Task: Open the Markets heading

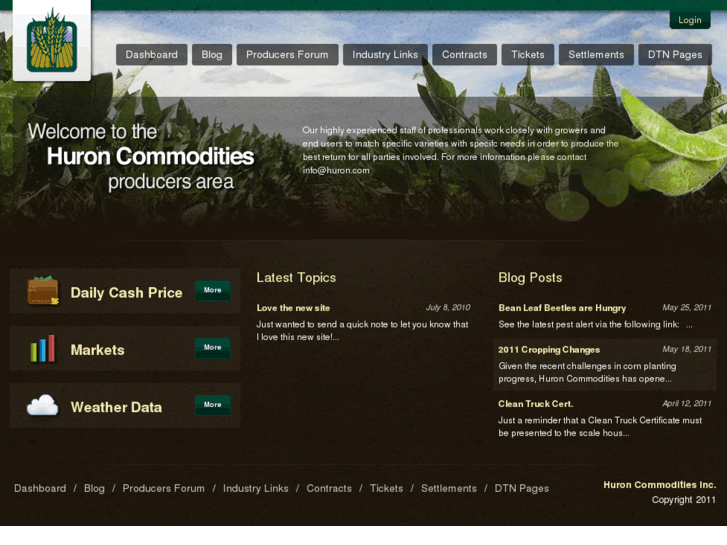Action: click(97, 350)
